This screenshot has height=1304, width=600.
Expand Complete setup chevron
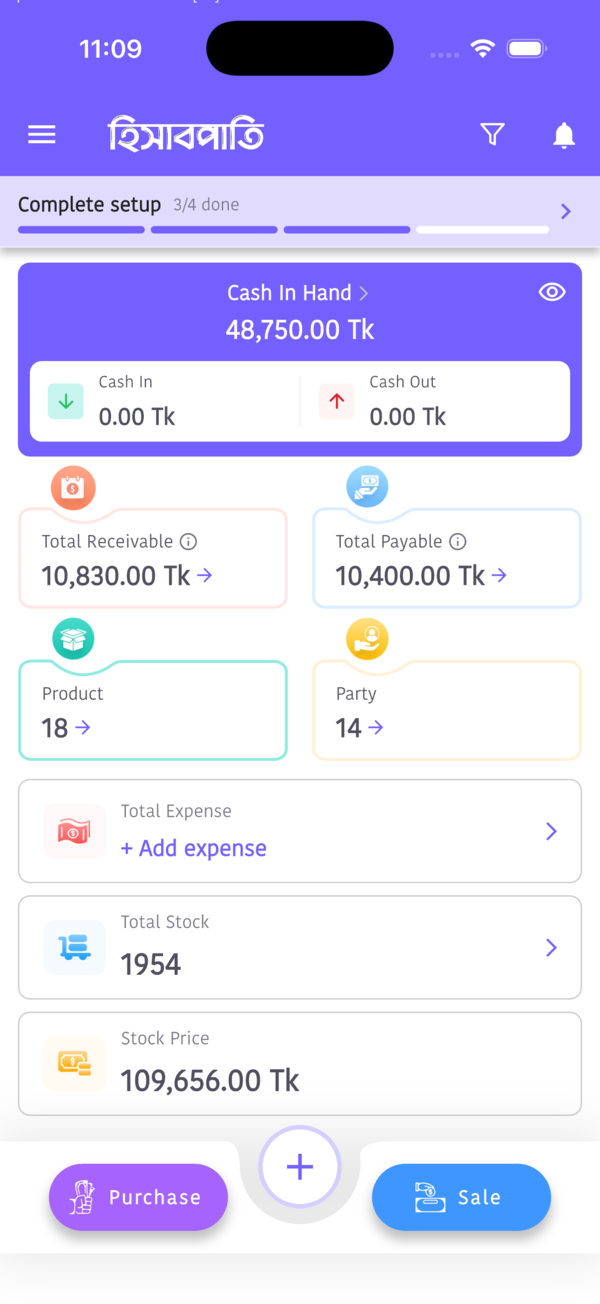(x=565, y=211)
